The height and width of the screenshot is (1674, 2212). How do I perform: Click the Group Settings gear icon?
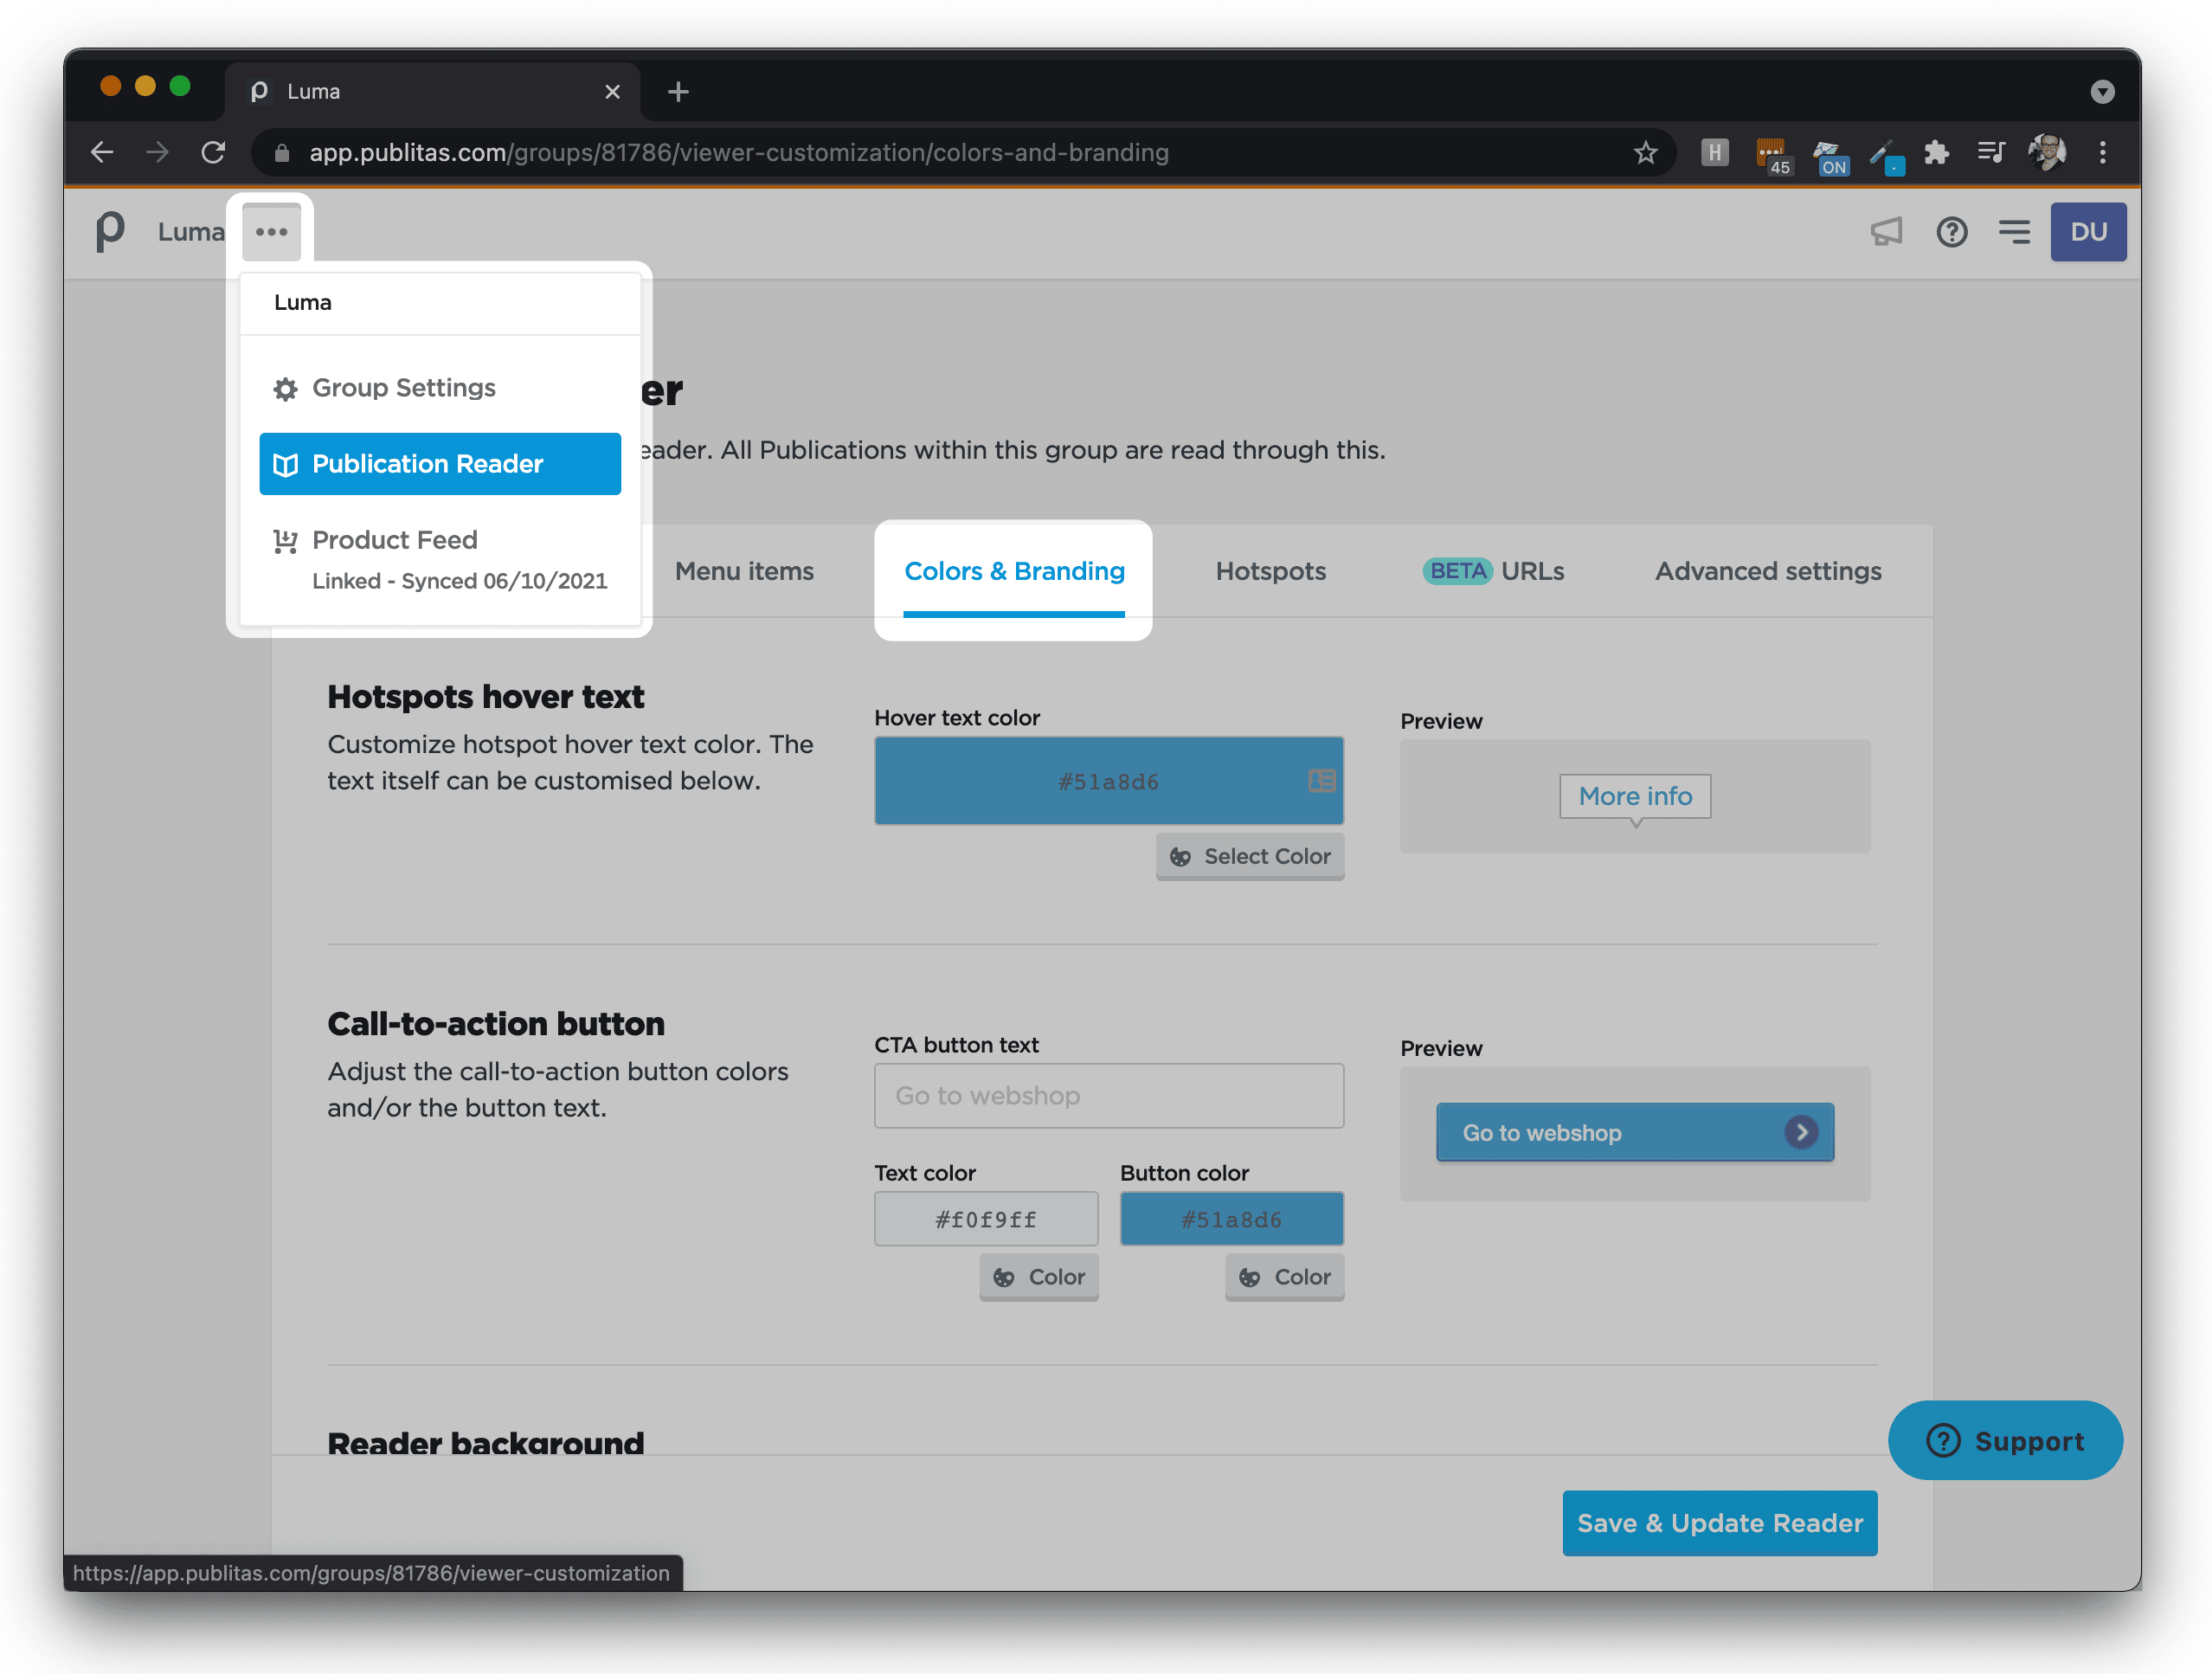tap(286, 388)
